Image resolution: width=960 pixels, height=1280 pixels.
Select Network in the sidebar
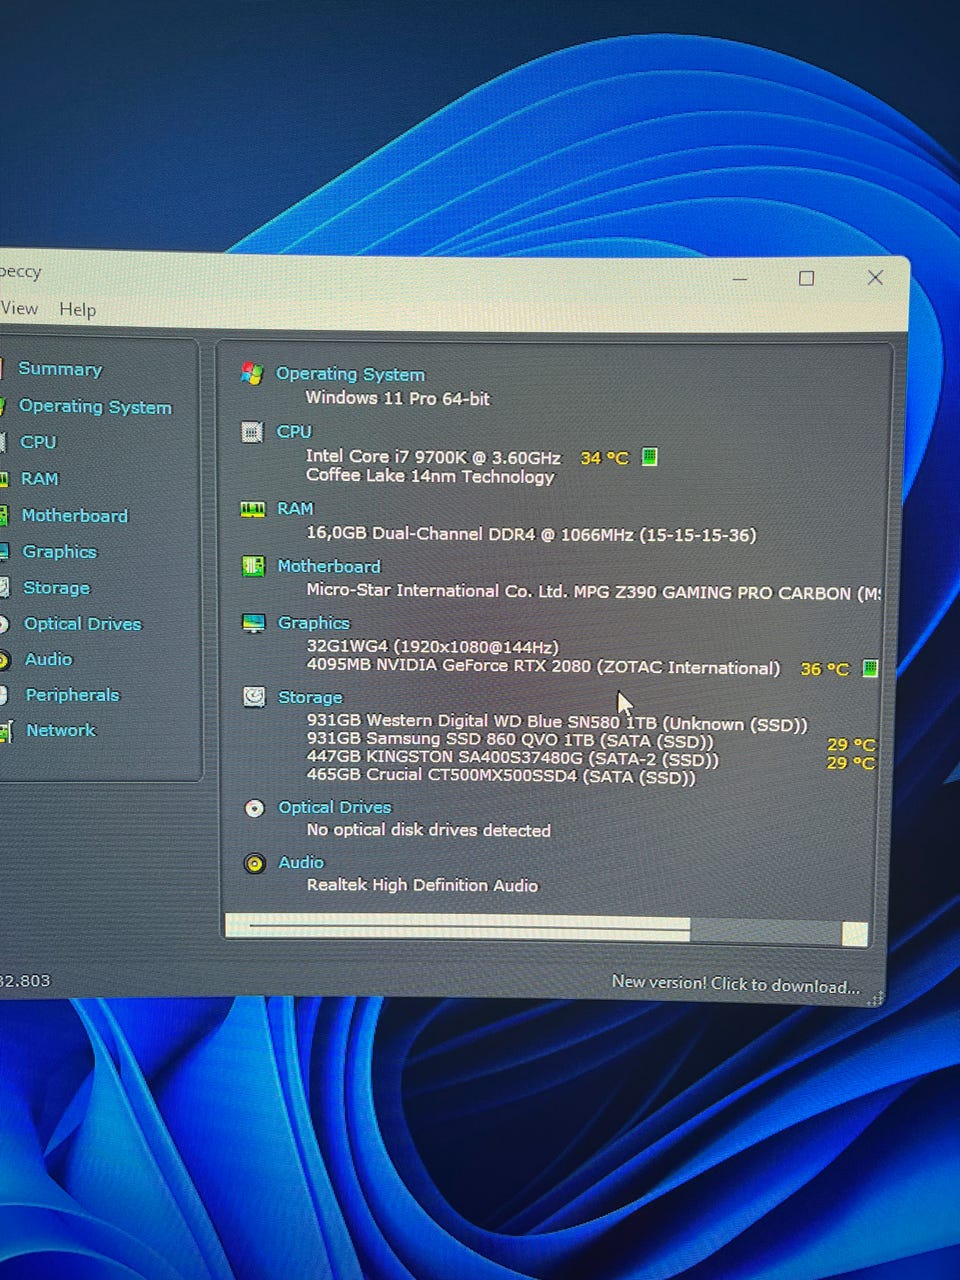click(61, 731)
